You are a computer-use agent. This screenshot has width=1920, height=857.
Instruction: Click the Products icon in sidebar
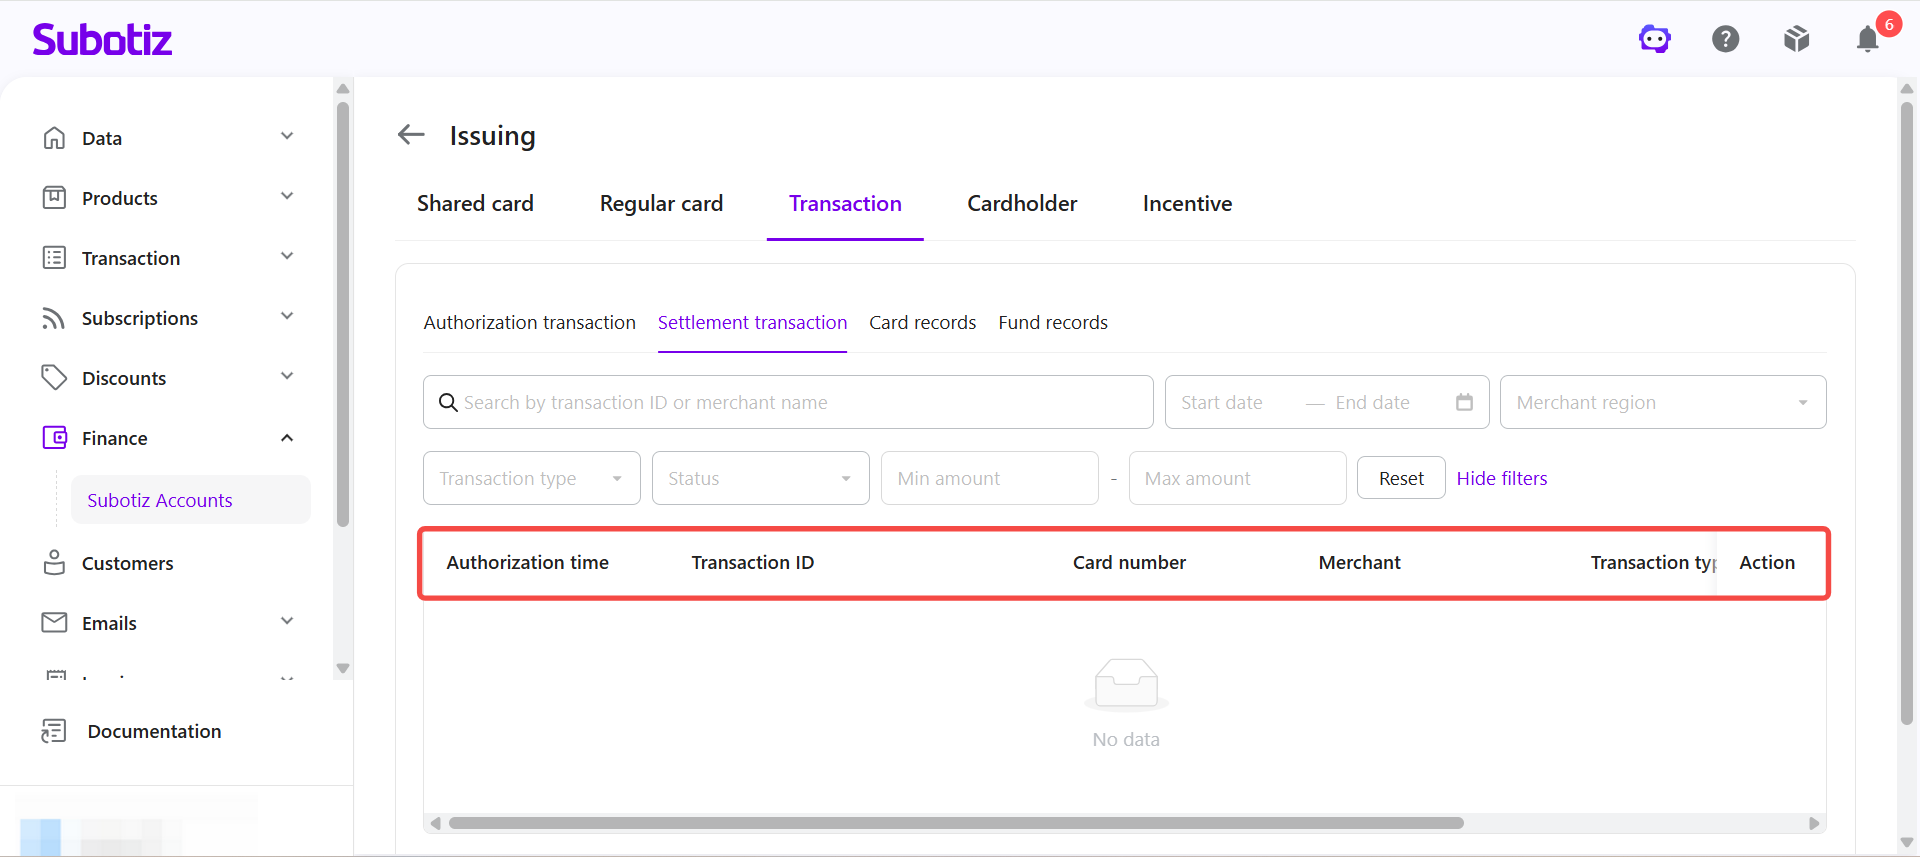54,198
